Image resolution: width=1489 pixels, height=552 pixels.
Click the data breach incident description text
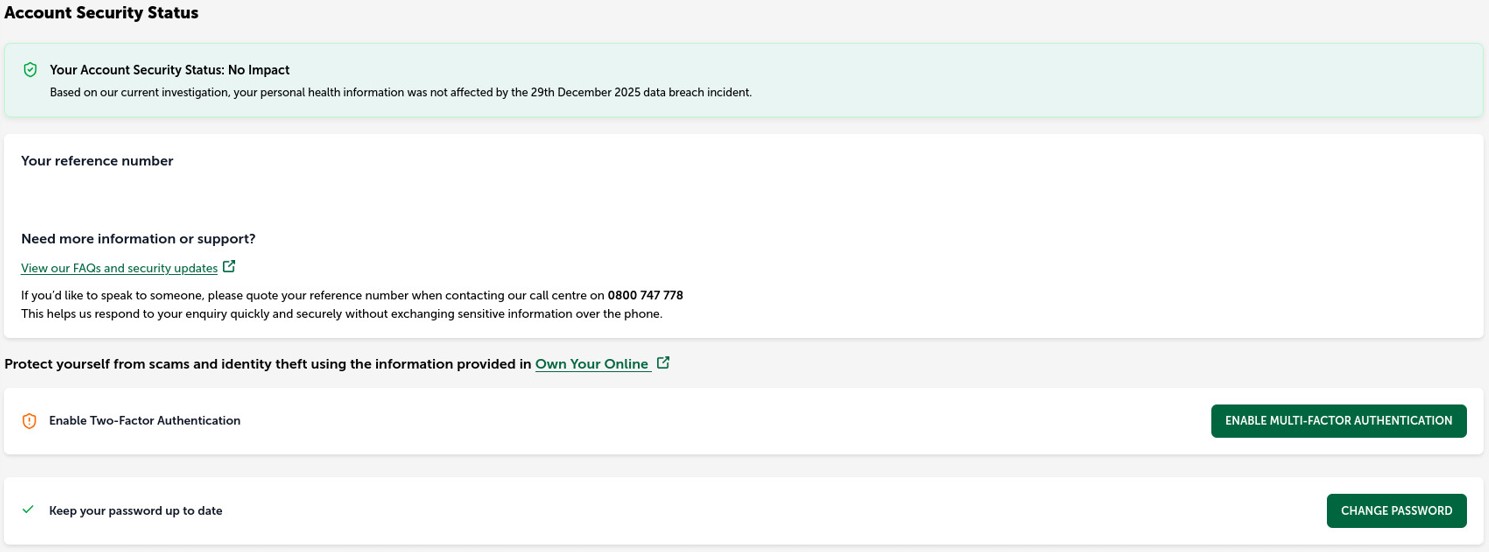pos(400,92)
